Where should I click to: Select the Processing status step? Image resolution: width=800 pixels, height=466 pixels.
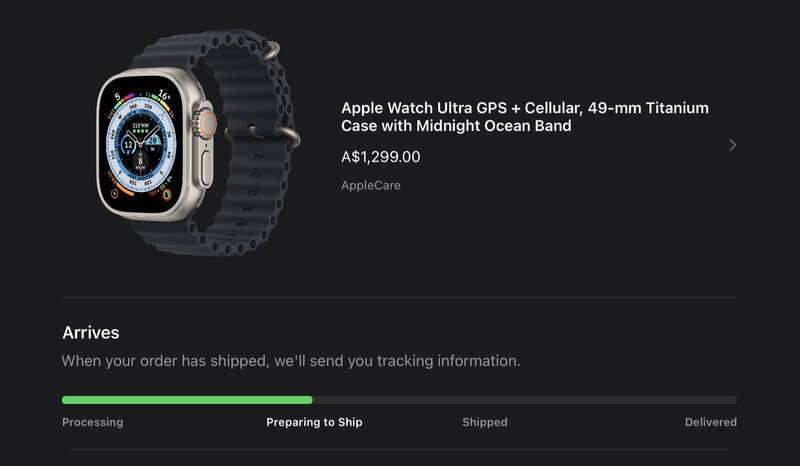click(92, 422)
